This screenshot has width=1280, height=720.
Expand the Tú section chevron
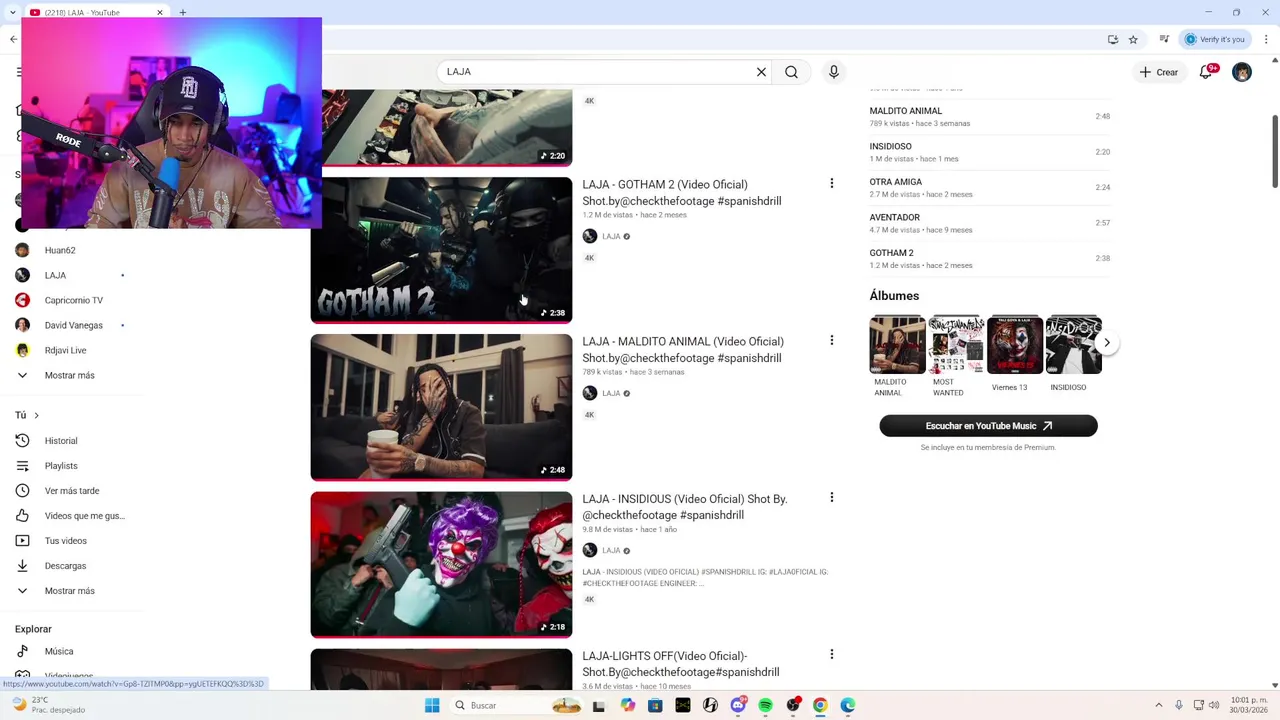point(36,415)
